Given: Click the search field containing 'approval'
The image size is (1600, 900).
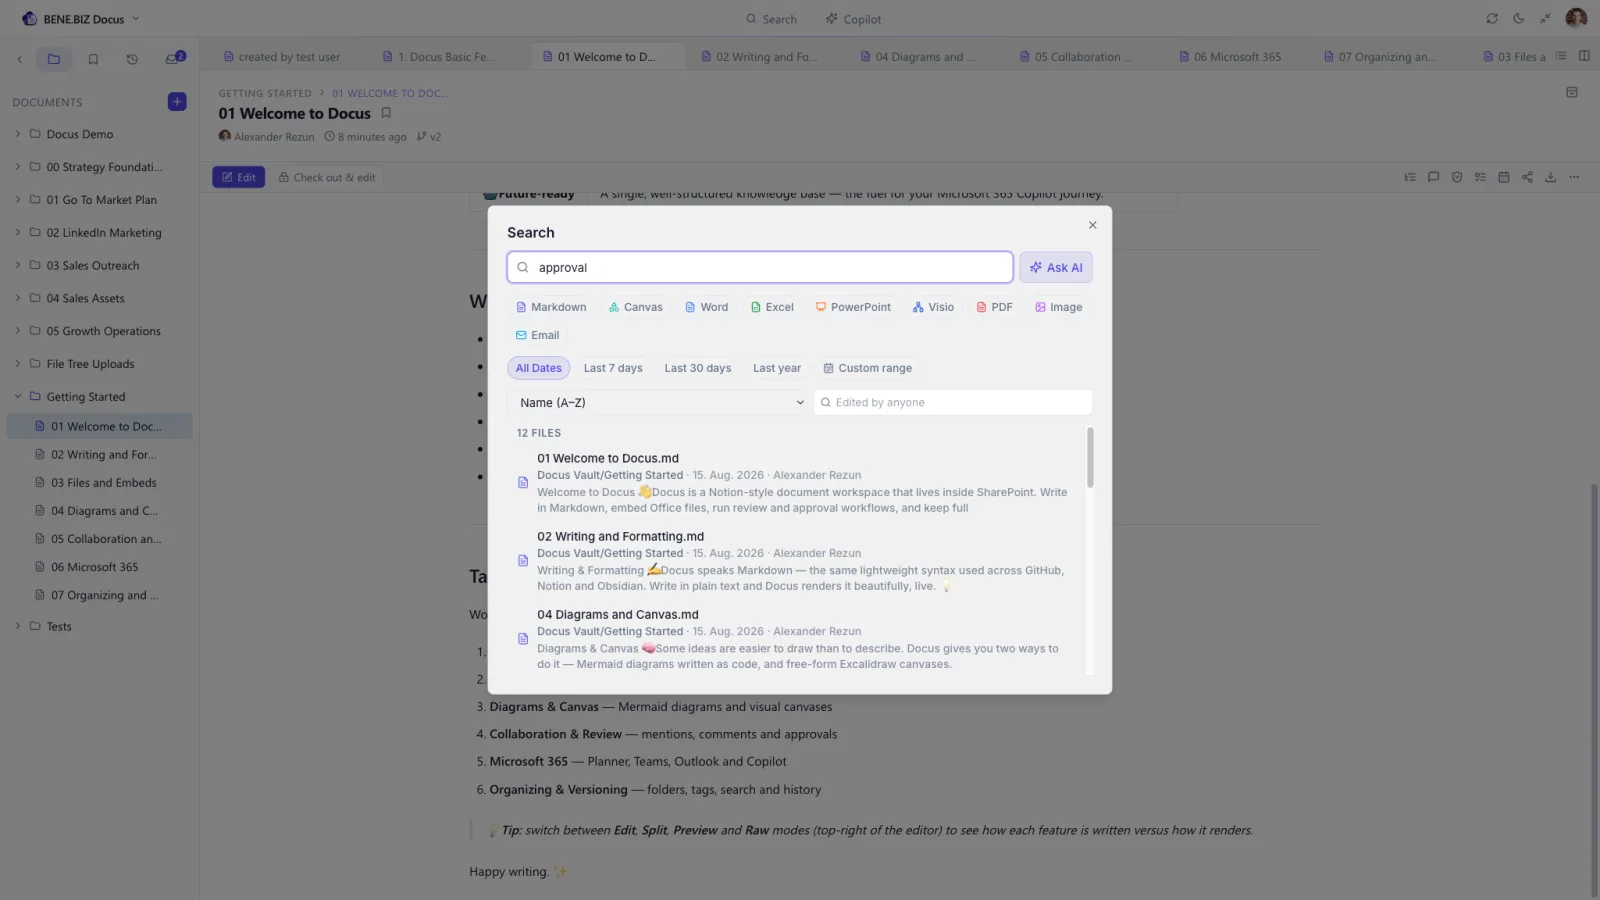Looking at the screenshot, I should pyautogui.click(x=760, y=267).
